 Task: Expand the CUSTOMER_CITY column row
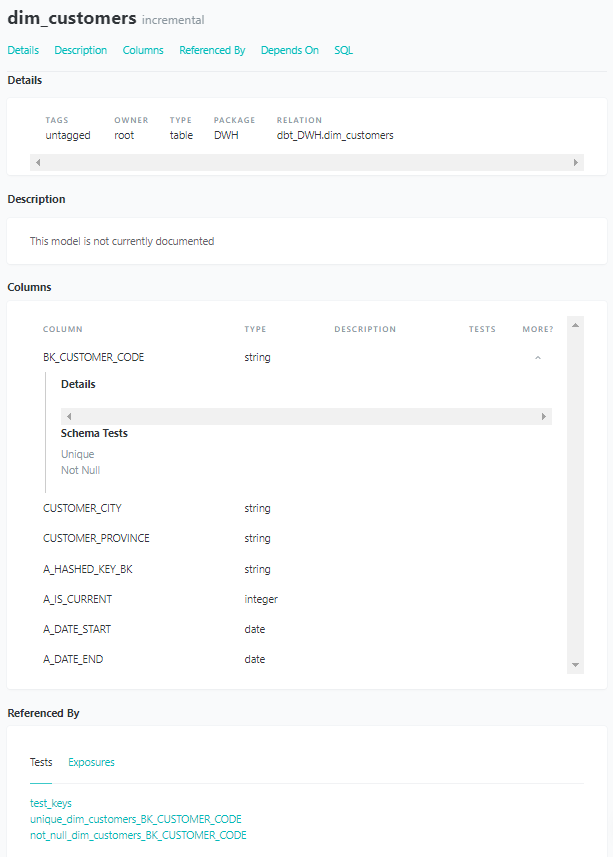click(82, 508)
